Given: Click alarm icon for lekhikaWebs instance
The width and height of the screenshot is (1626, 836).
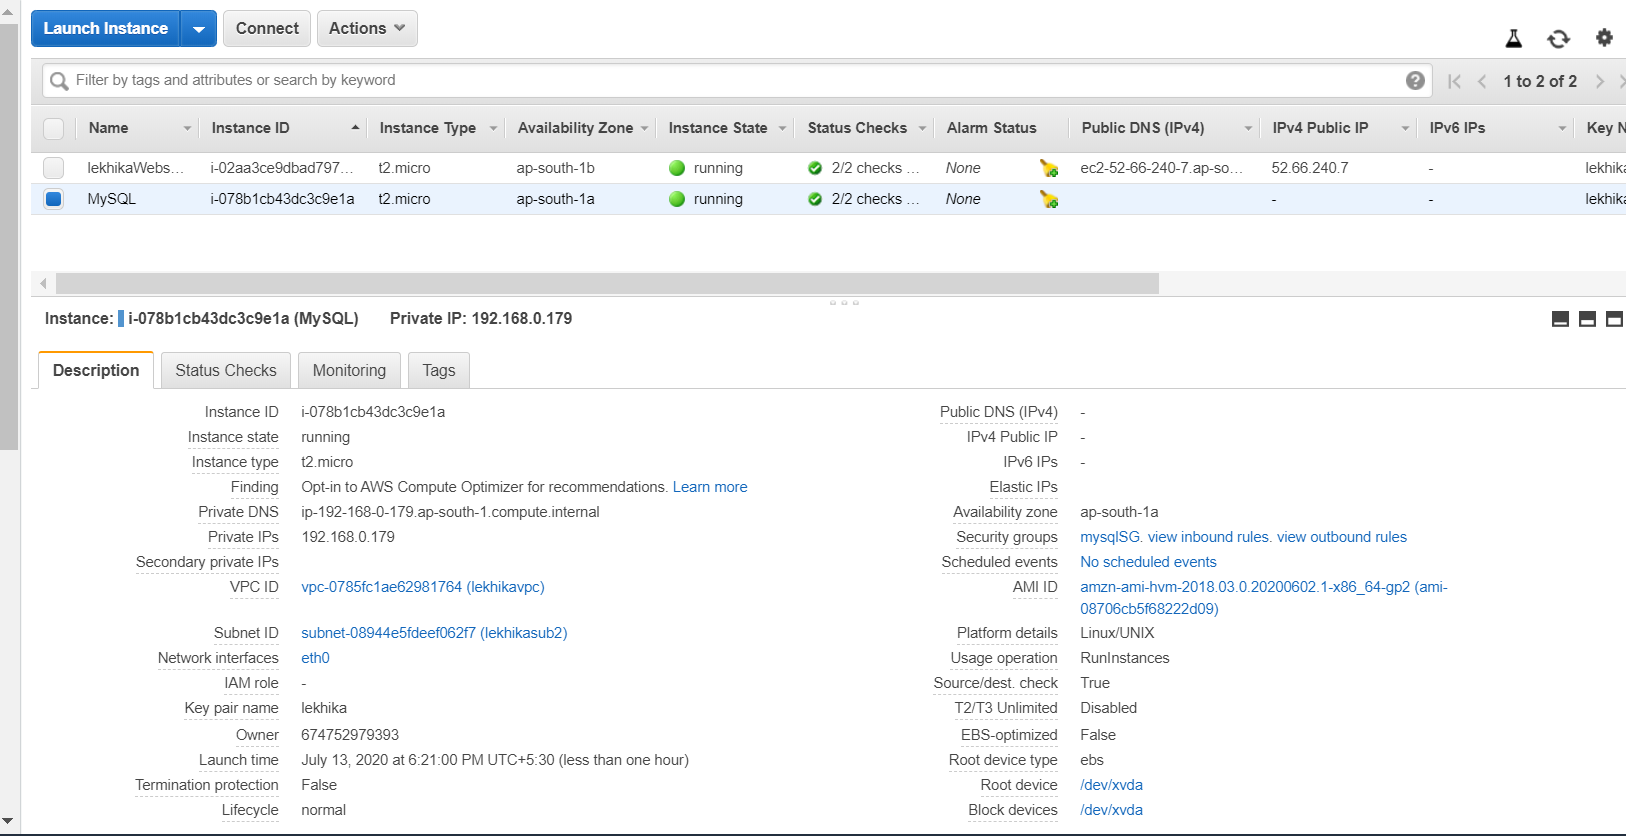Looking at the screenshot, I should click(x=1049, y=169).
